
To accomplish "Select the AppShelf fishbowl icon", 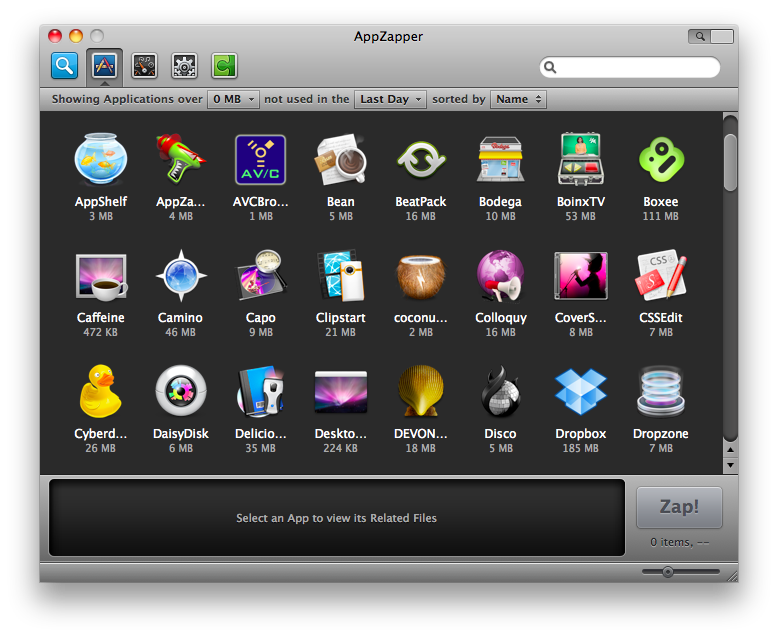I will [x=101, y=159].
